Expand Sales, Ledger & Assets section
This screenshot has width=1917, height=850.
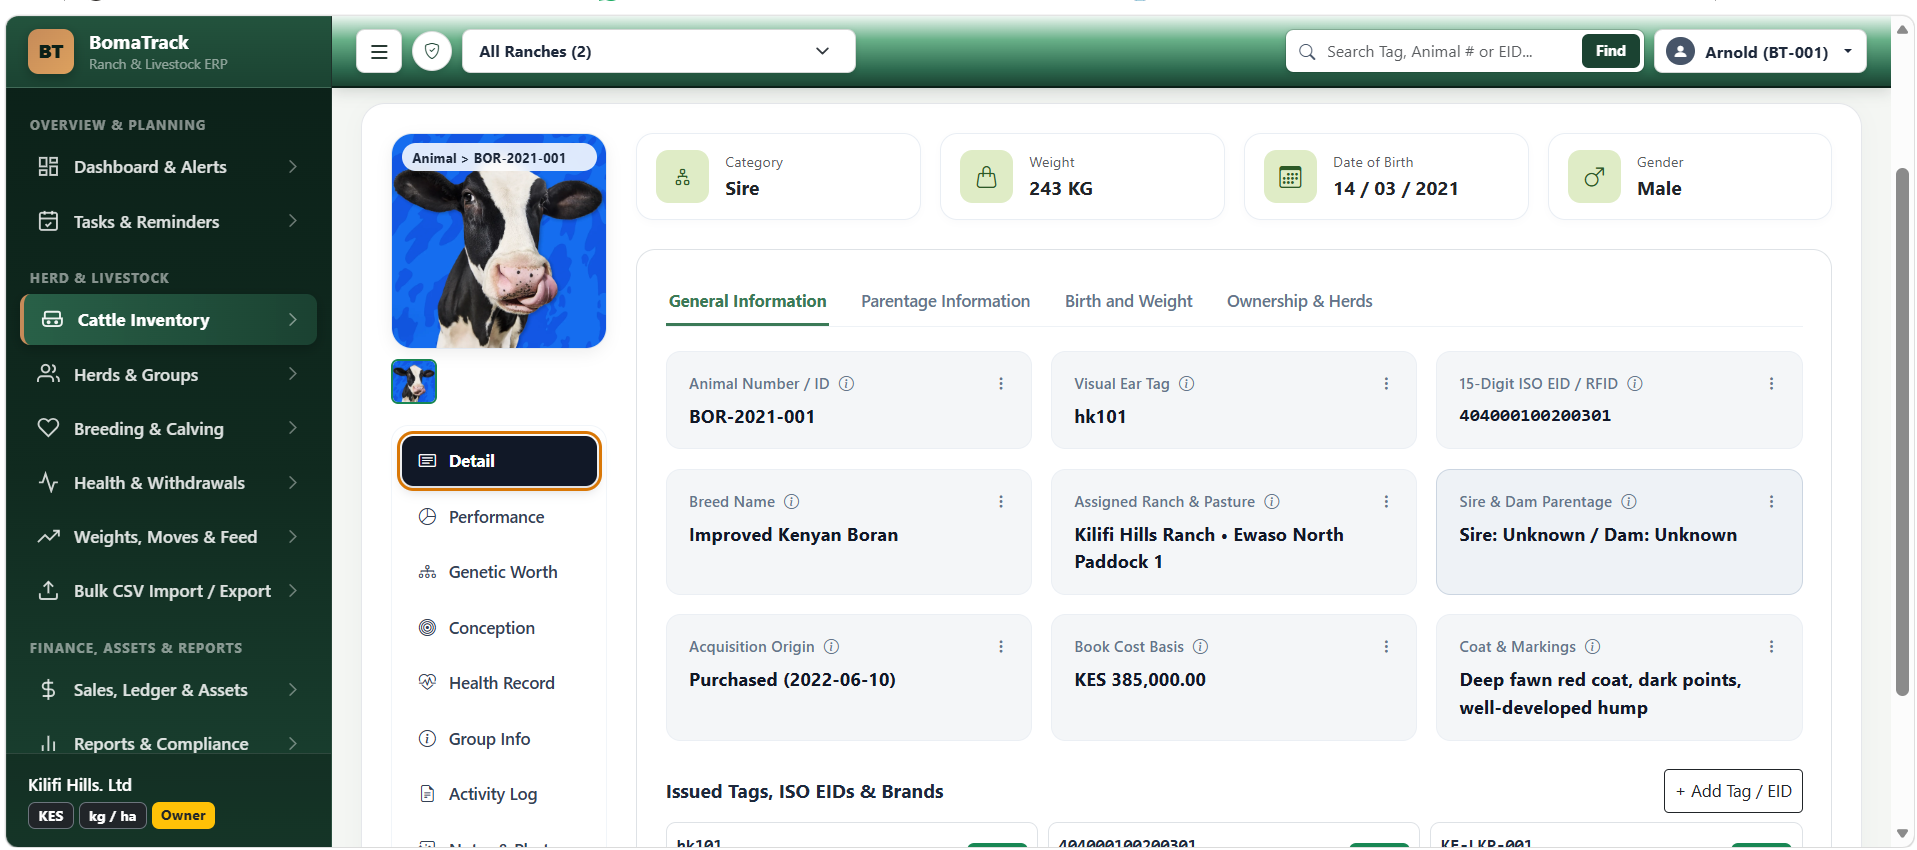168,690
